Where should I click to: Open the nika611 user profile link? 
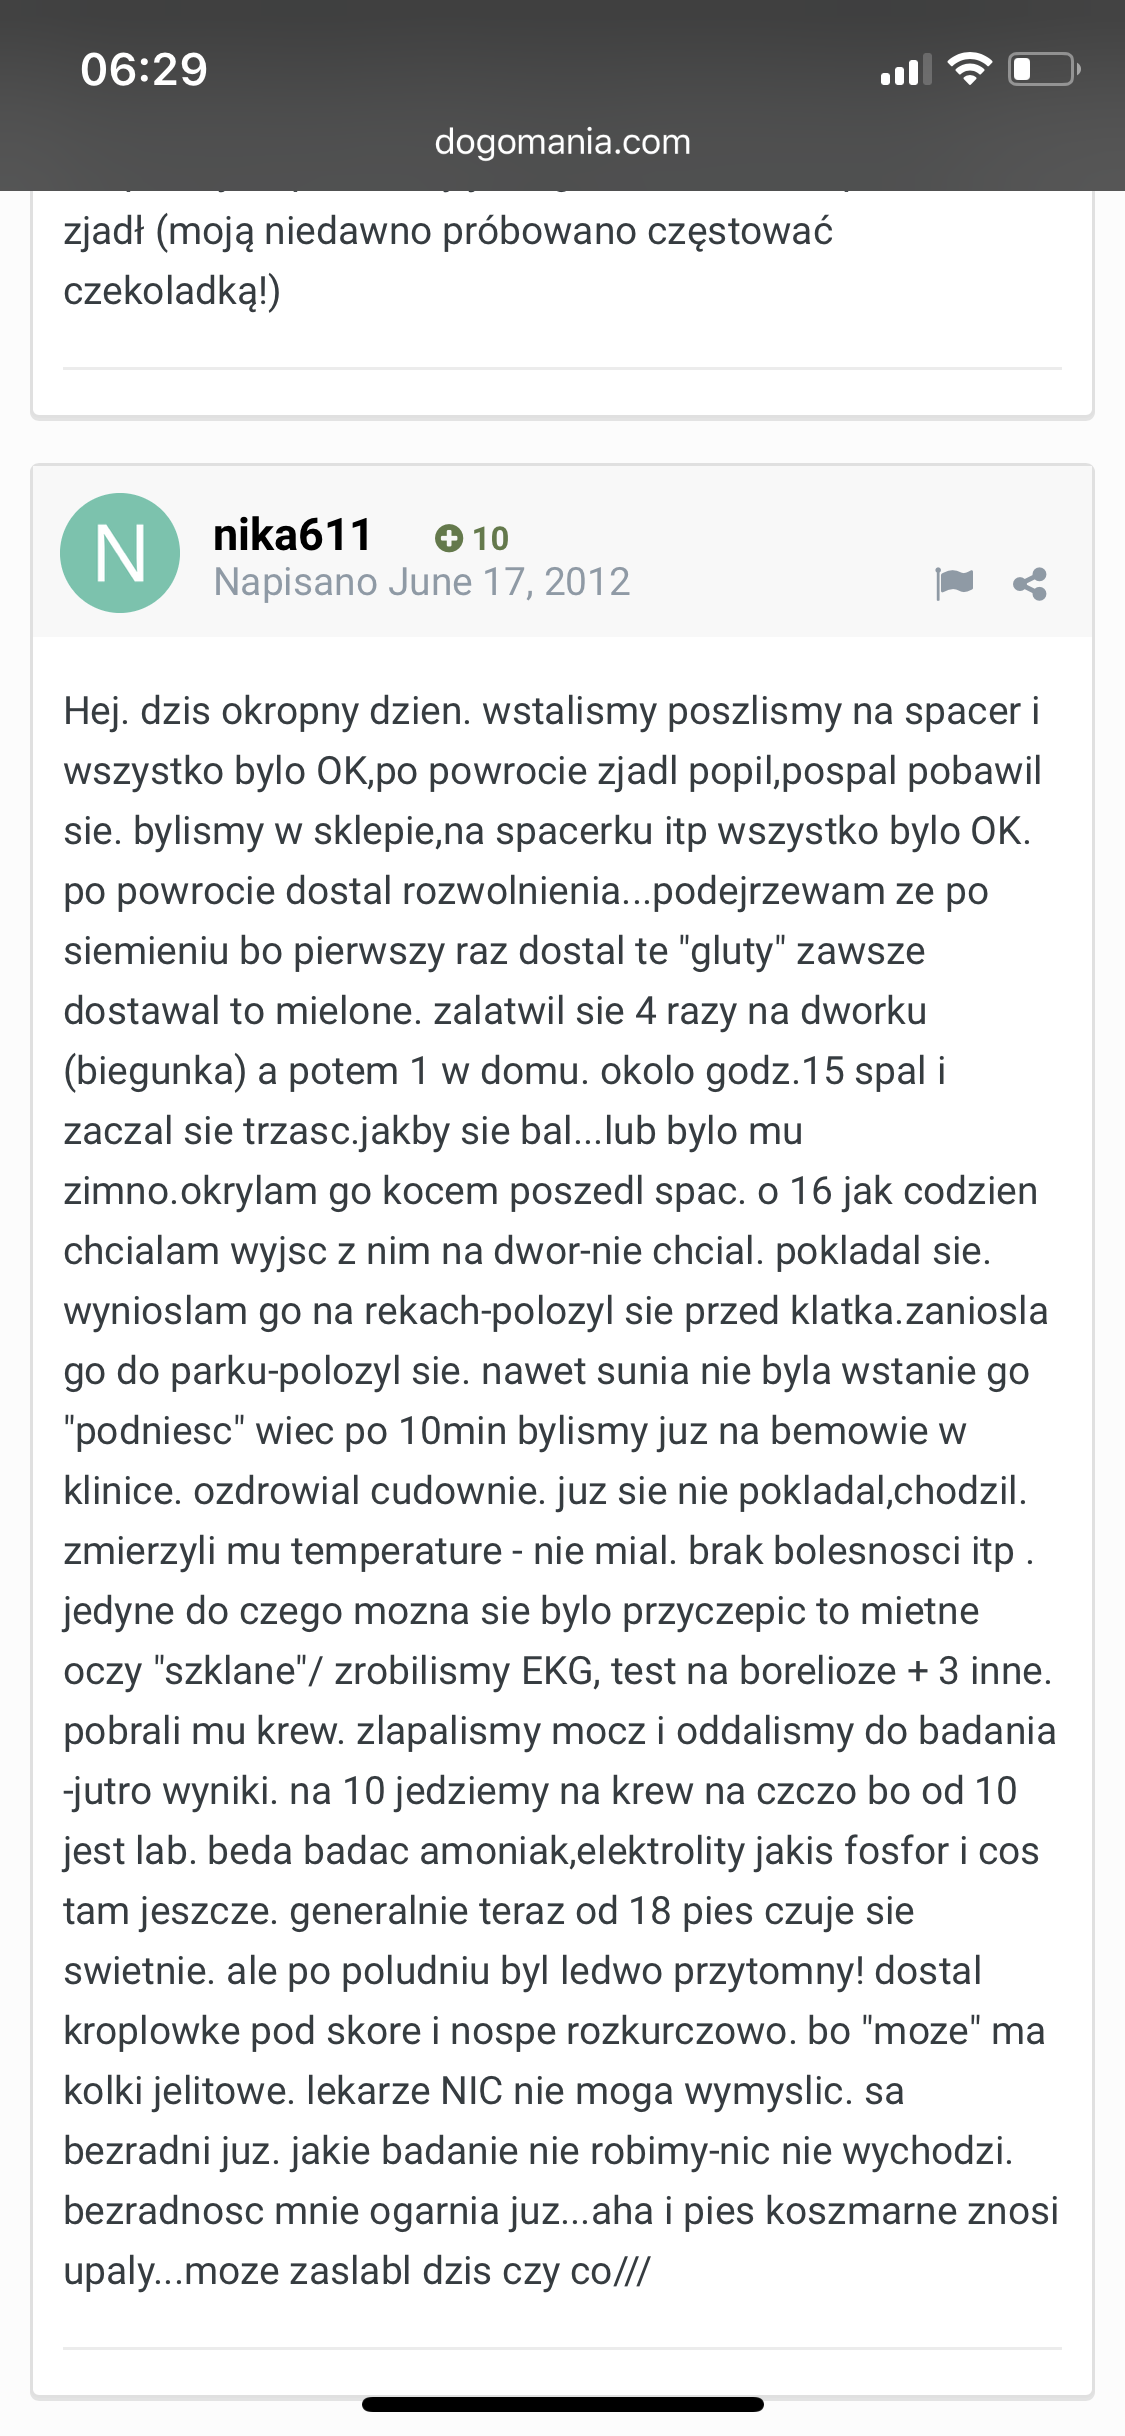point(292,535)
